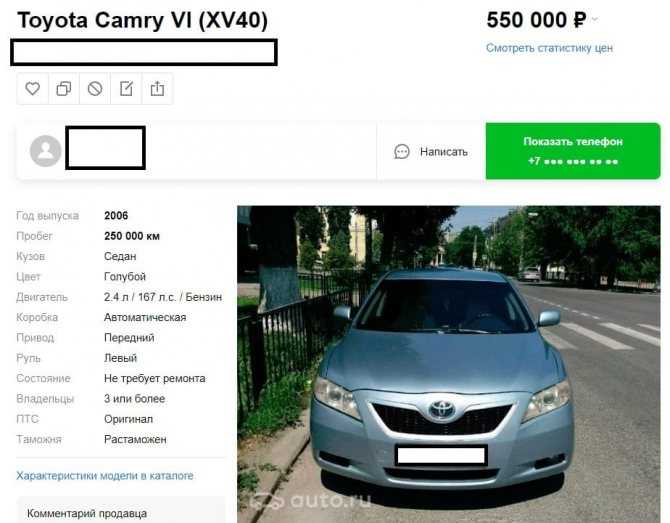Image resolution: width=670 pixels, height=523 pixels.
Task: Open Смотреть статистику цен link
Action: point(550,48)
